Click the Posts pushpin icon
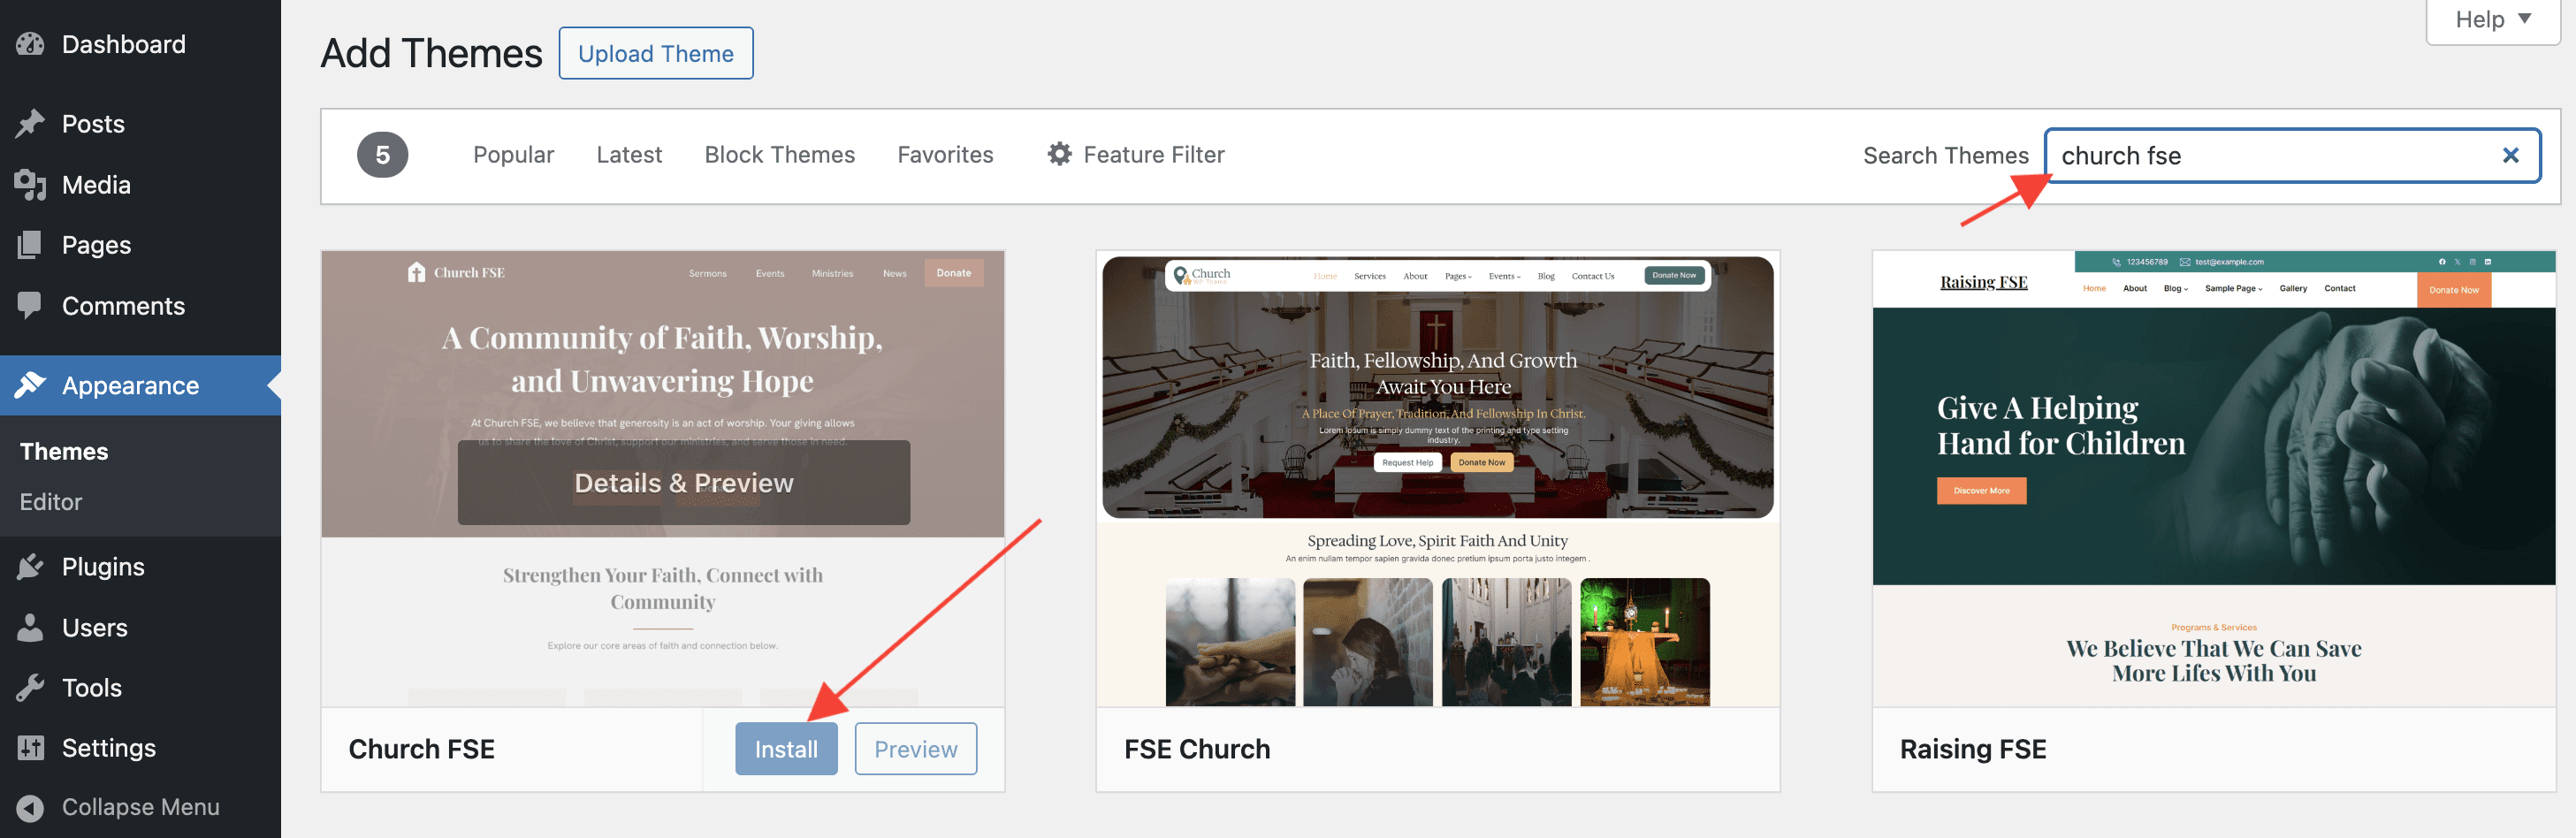 click(30, 124)
